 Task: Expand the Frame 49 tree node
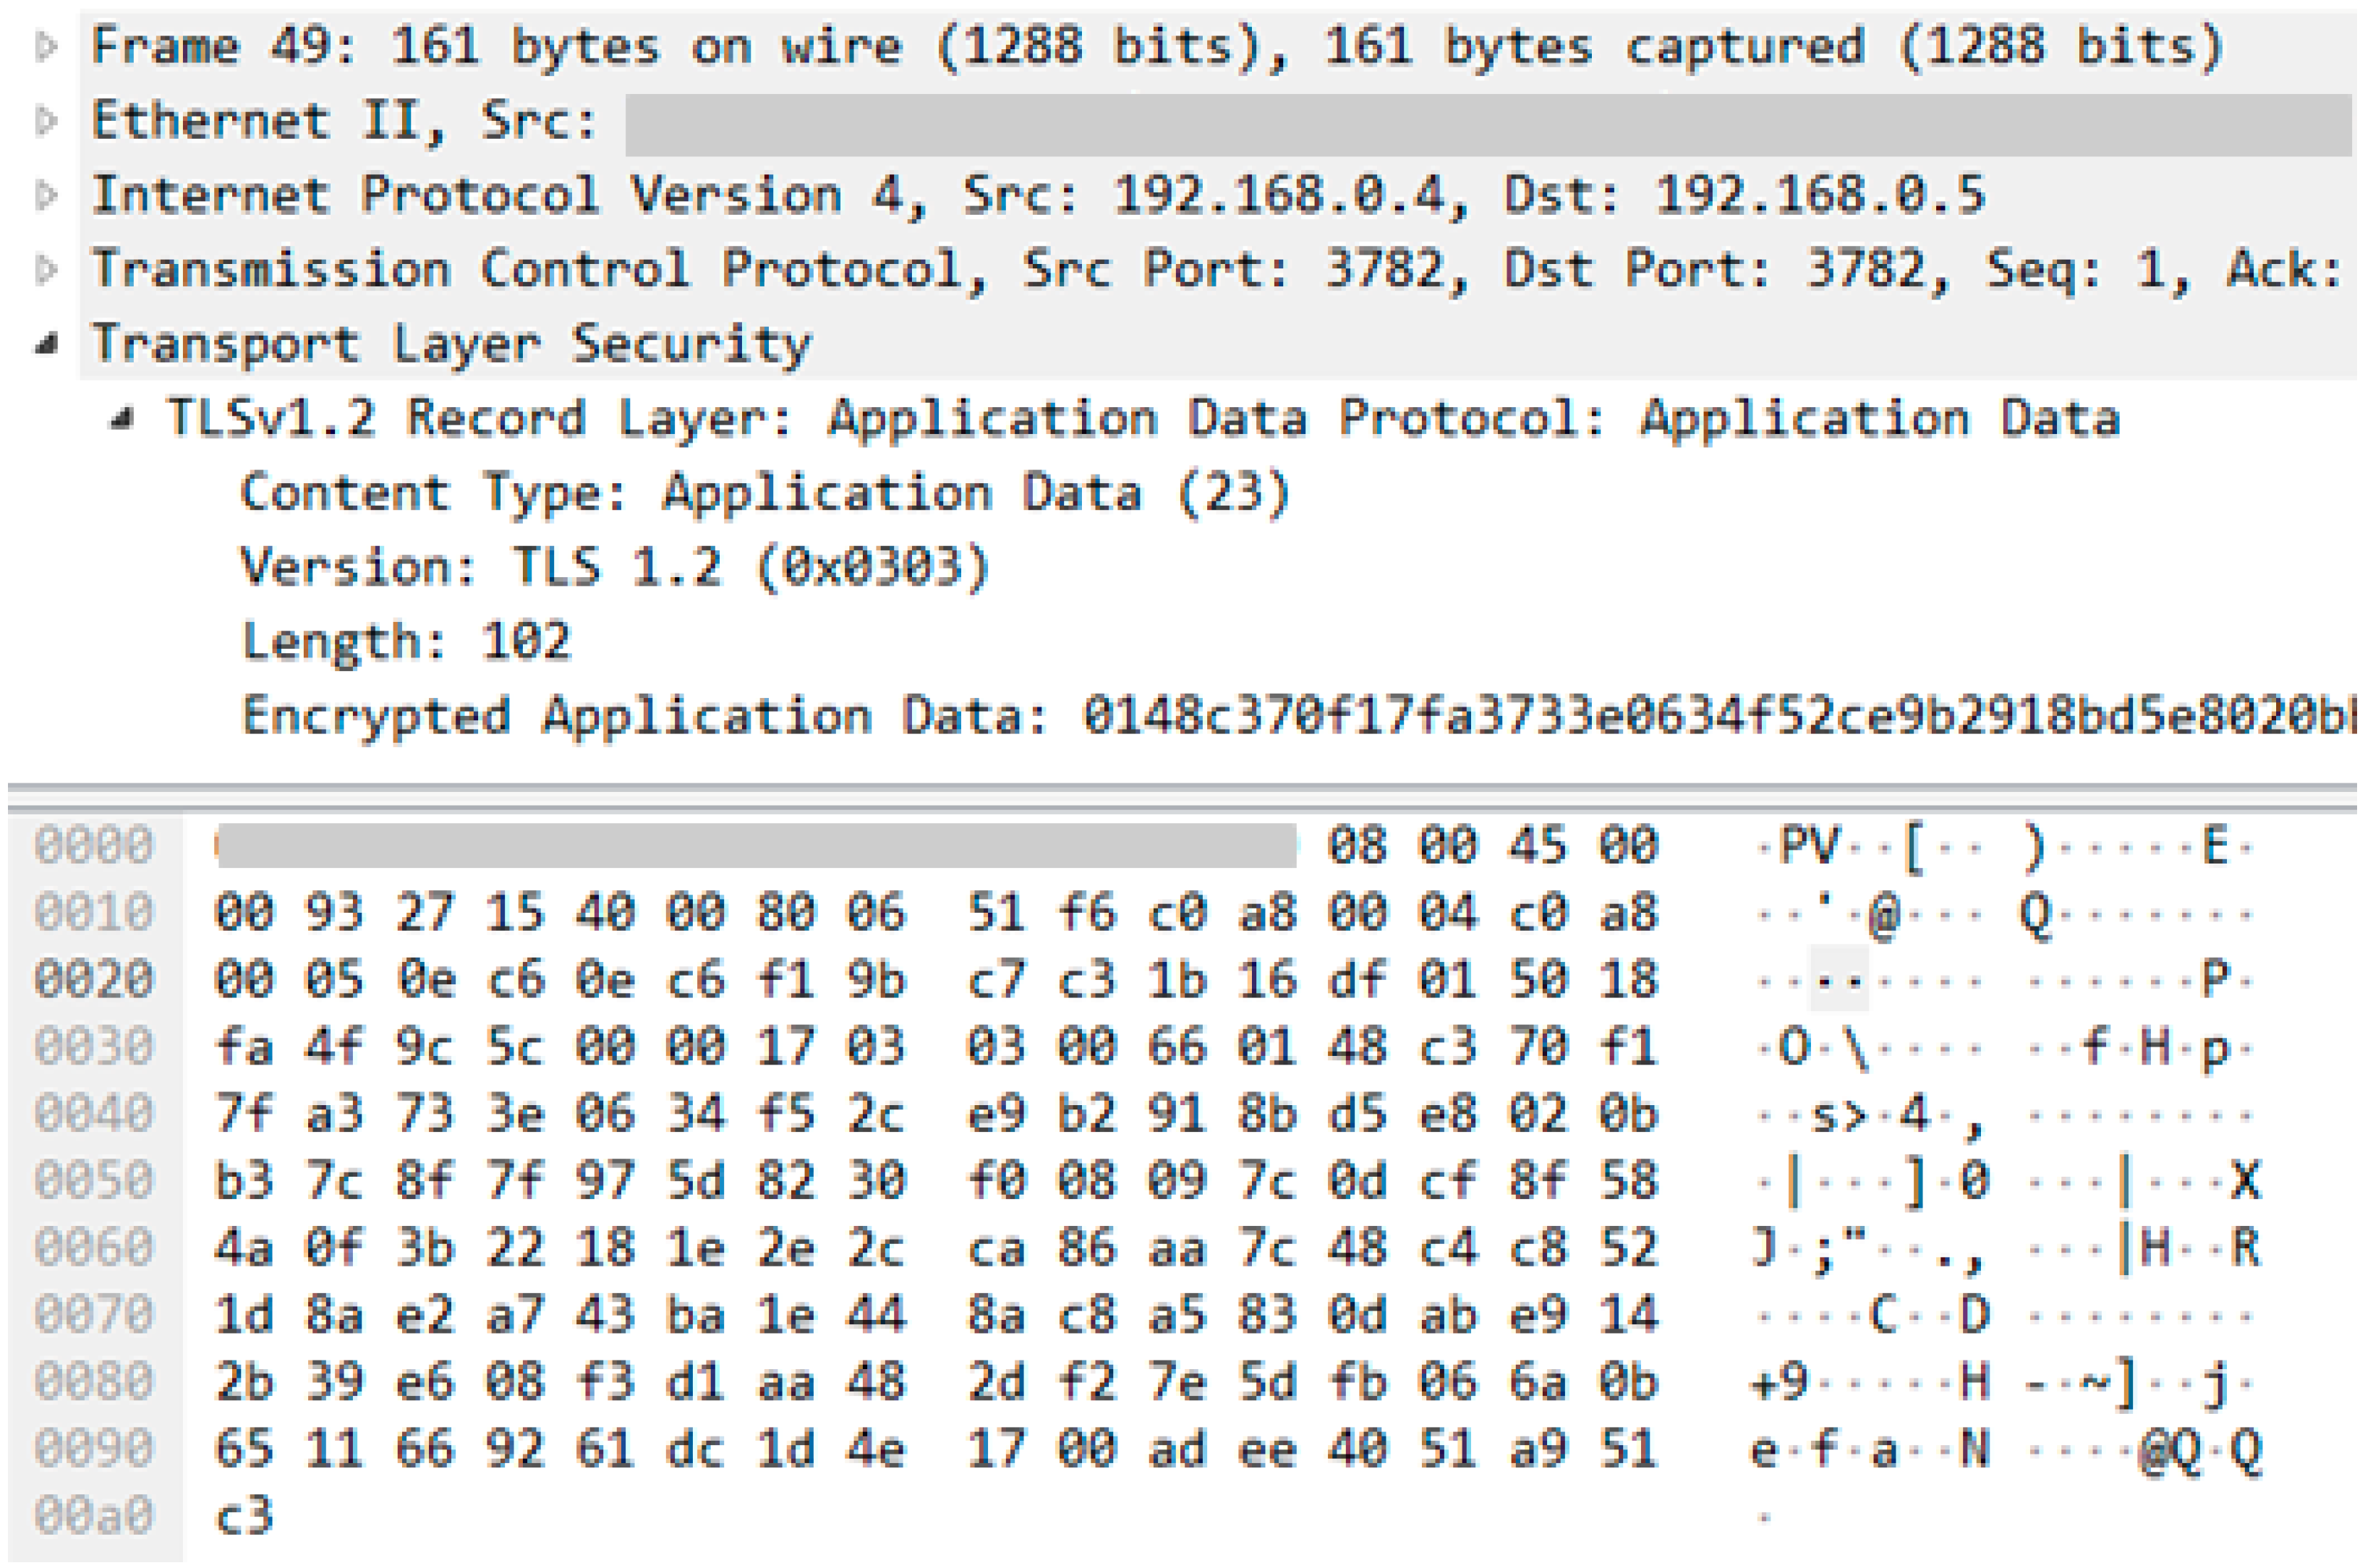(45, 46)
